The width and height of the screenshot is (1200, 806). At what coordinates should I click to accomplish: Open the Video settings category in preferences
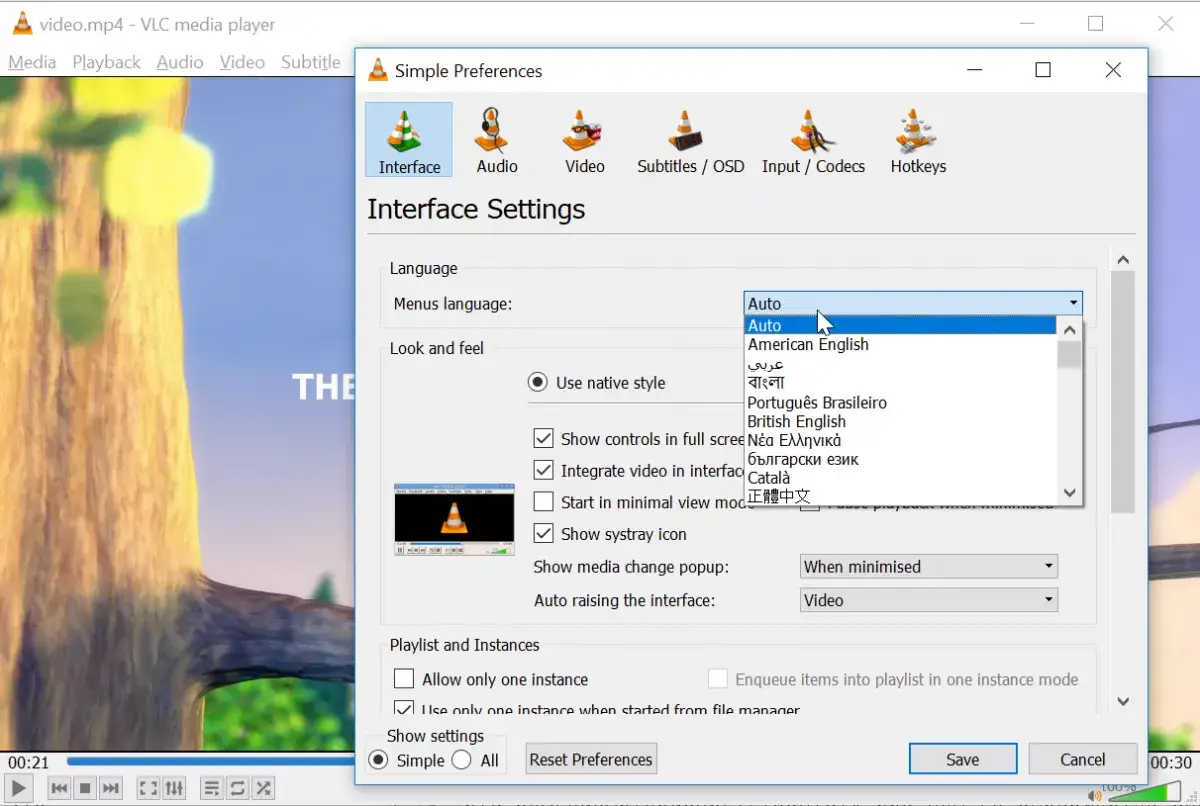point(584,140)
